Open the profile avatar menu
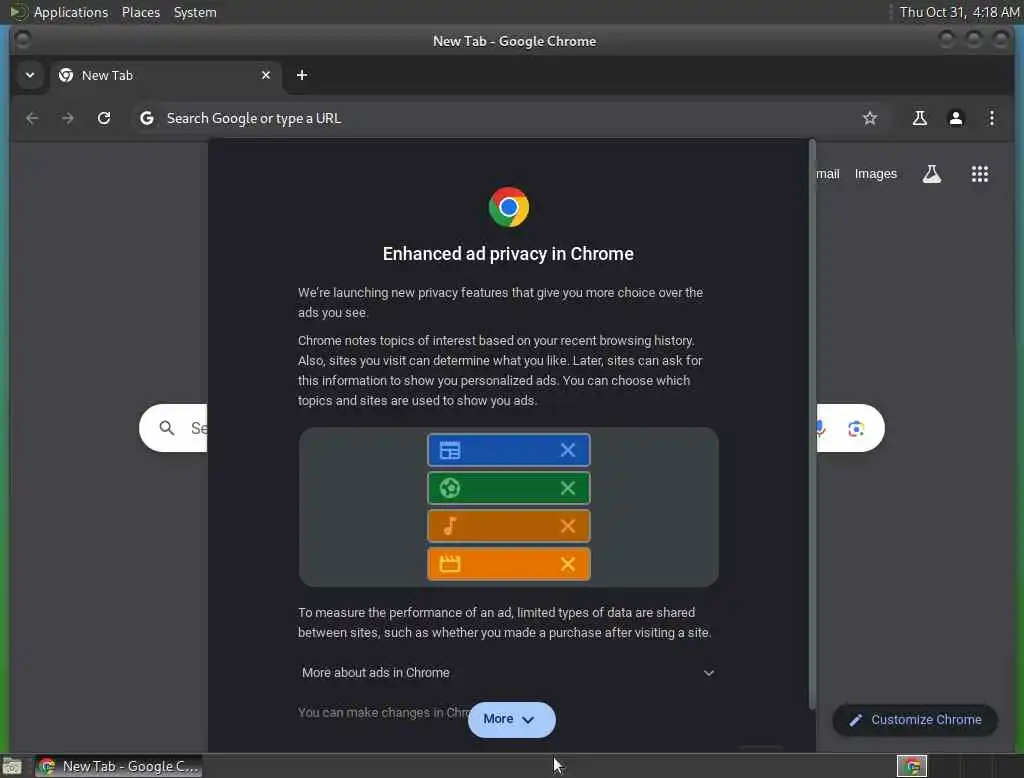 [x=955, y=118]
